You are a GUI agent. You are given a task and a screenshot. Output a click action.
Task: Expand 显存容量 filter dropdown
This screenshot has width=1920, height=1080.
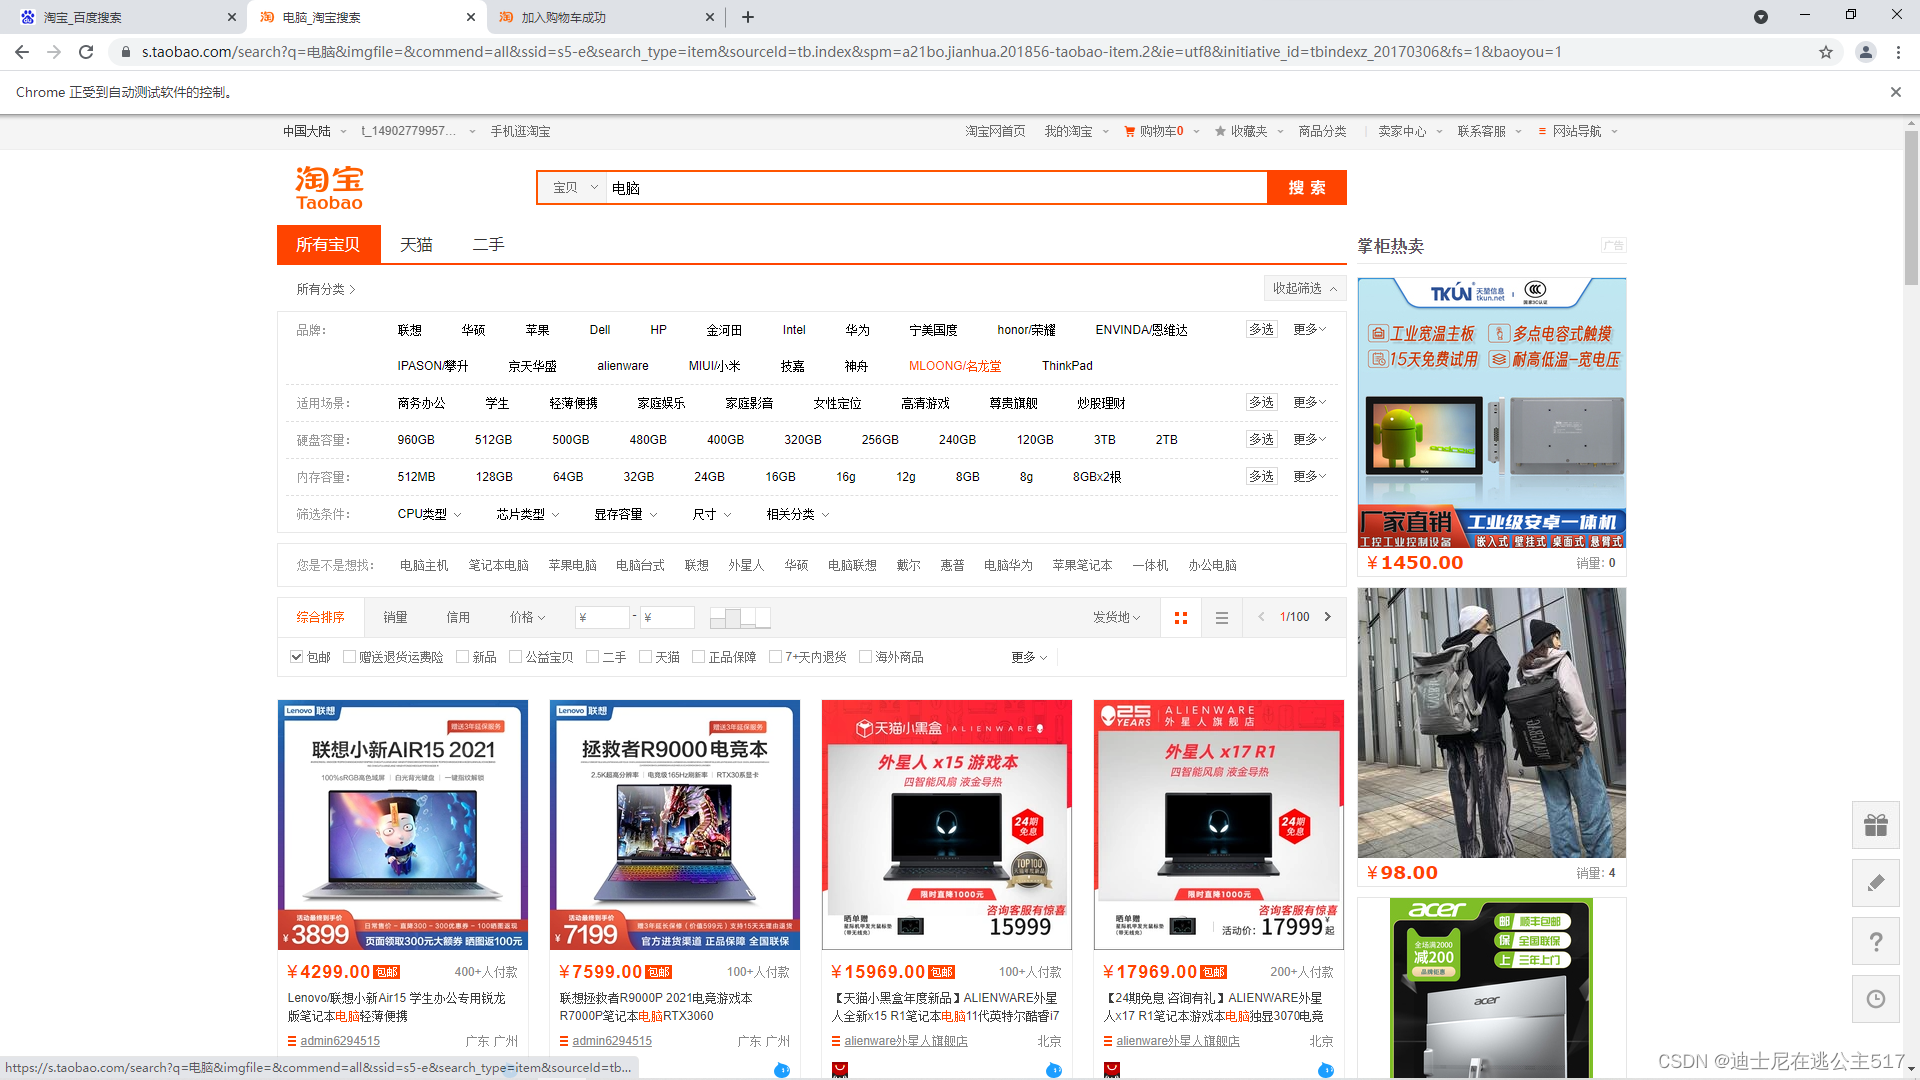(x=625, y=514)
